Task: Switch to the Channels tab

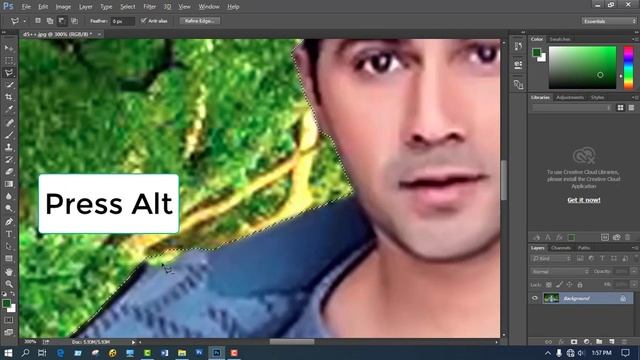Action: [x=561, y=248]
